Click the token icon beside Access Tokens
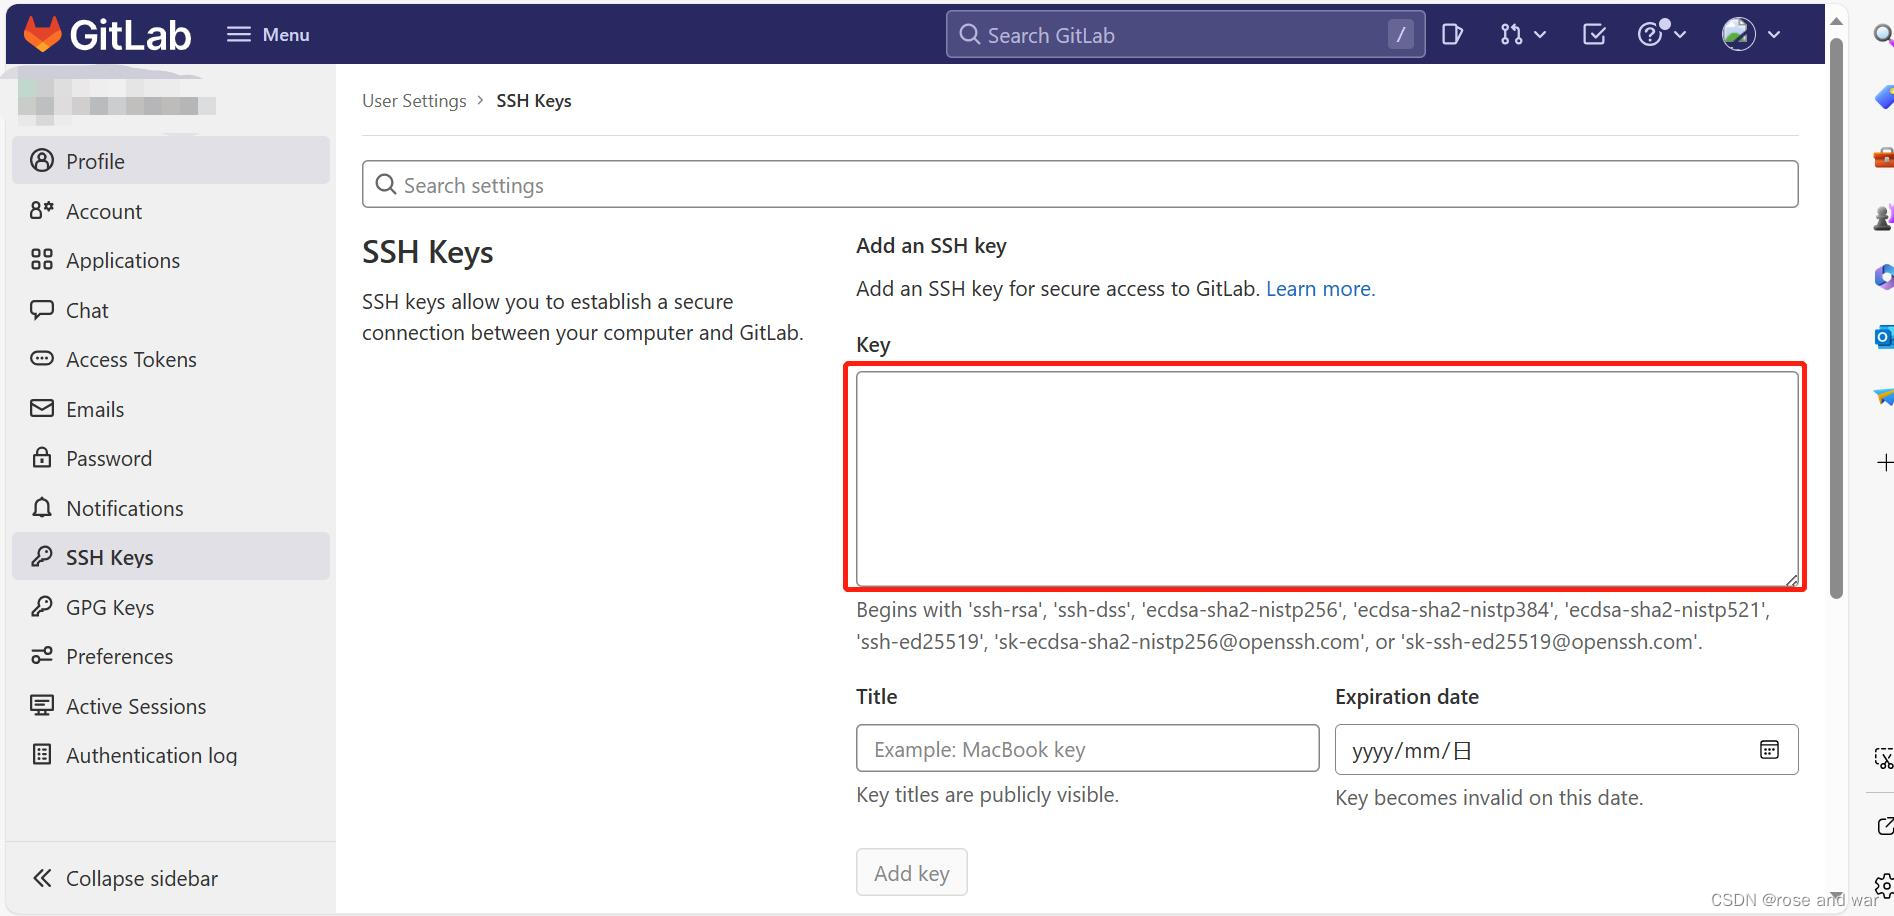The image size is (1894, 916). click(41, 358)
